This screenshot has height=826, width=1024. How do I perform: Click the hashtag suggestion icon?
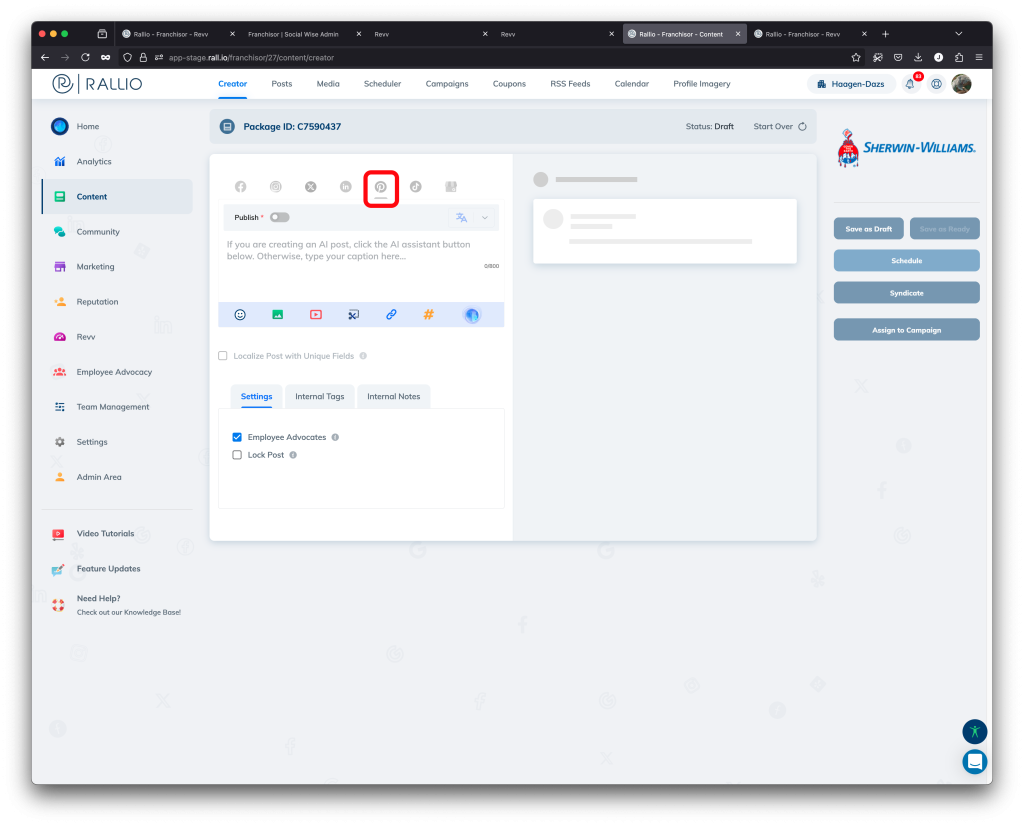(x=428, y=314)
